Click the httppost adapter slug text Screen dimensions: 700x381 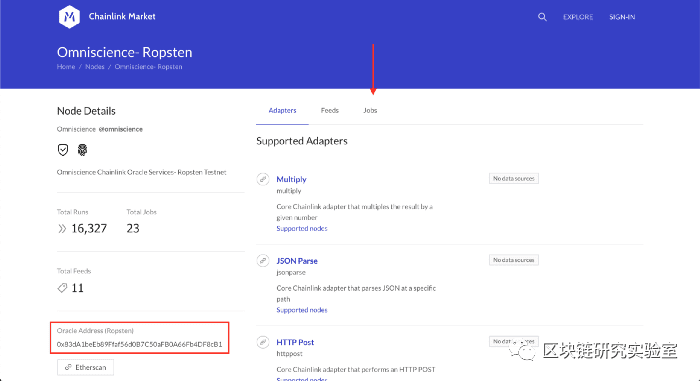[x=289, y=354]
